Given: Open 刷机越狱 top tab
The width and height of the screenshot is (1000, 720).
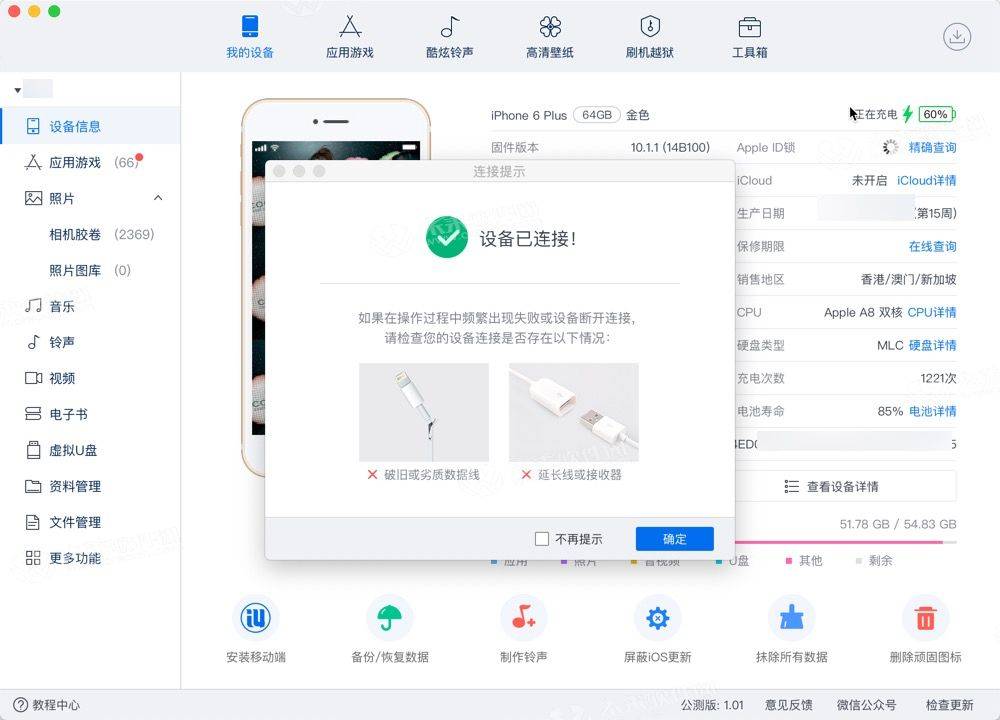Looking at the screenshot, I should tap(650, 36).
